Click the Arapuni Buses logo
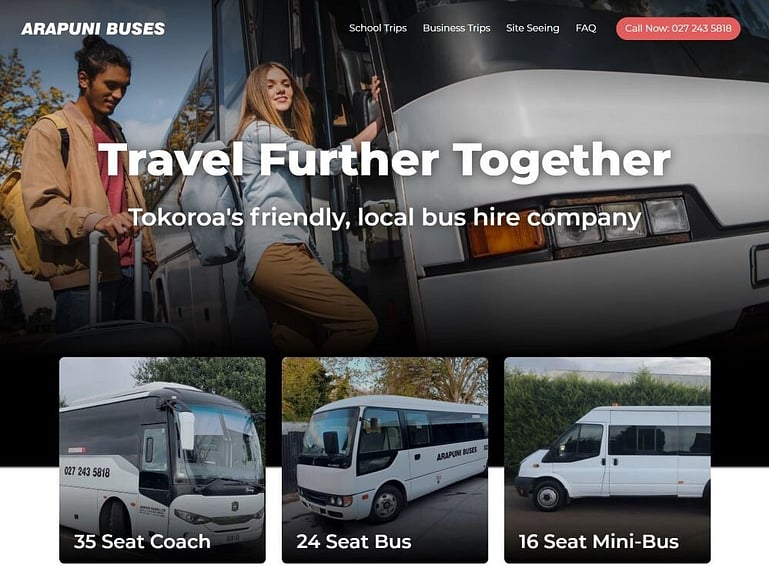Viewport: 769px width, 578px height. (x=93, y=28)
